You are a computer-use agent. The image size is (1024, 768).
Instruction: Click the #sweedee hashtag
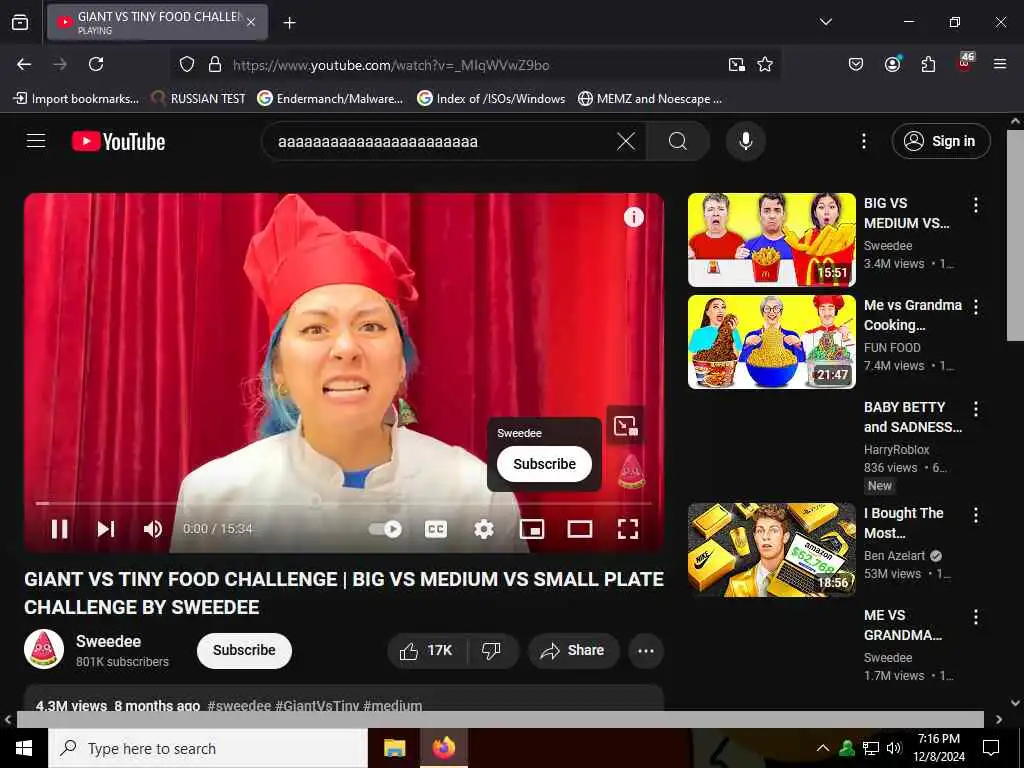(x=239, y=705)
